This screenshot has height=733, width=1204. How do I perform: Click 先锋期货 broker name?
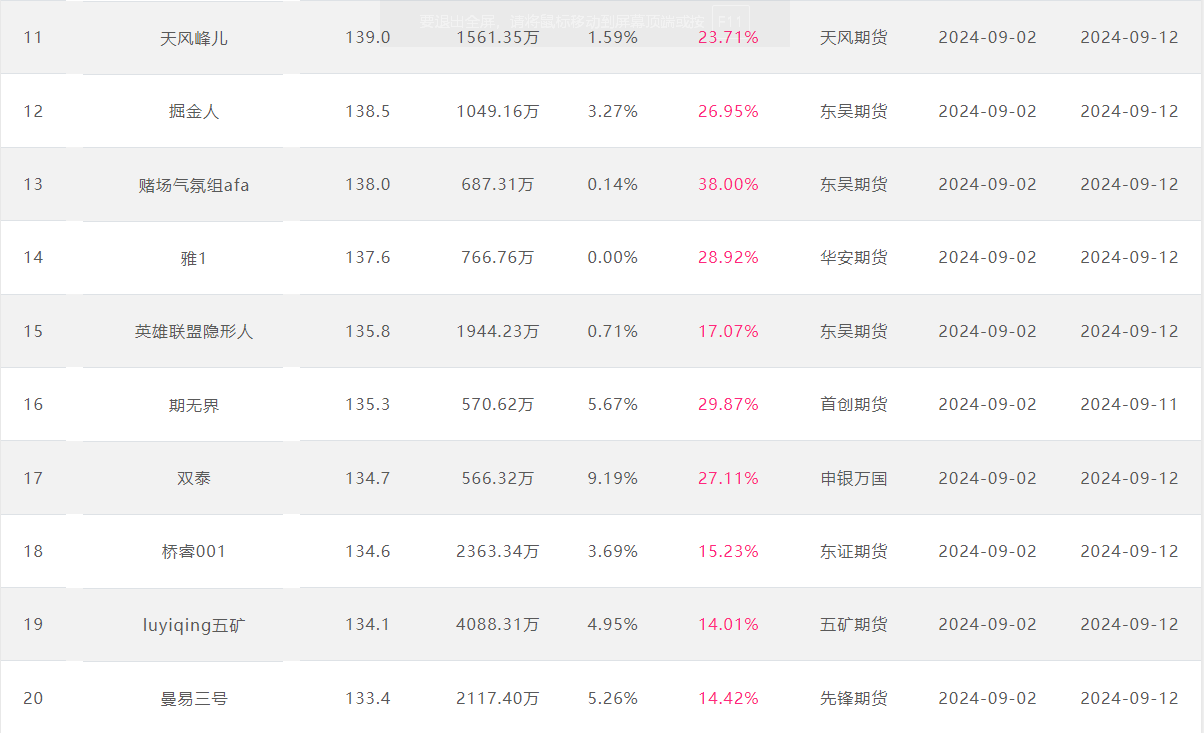tap(853, 698)
